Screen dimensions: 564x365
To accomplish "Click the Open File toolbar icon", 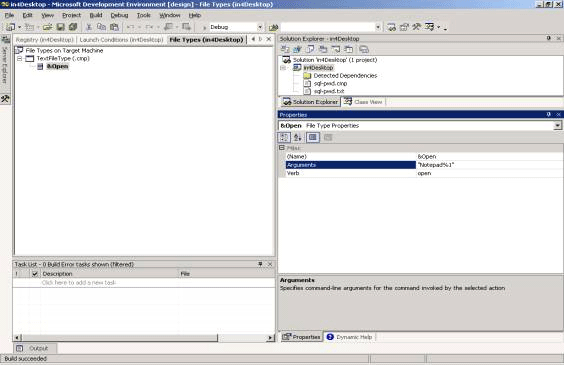I will 47,27.
